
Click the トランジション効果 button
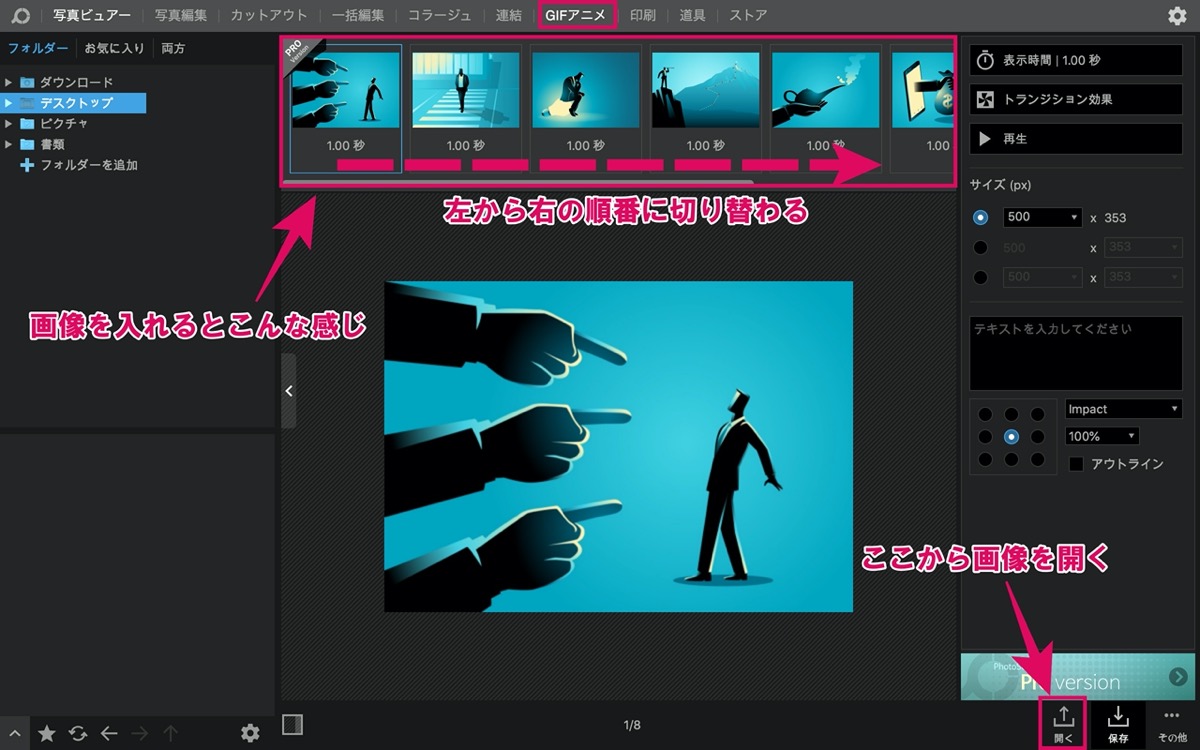(x=1076, y=99)
